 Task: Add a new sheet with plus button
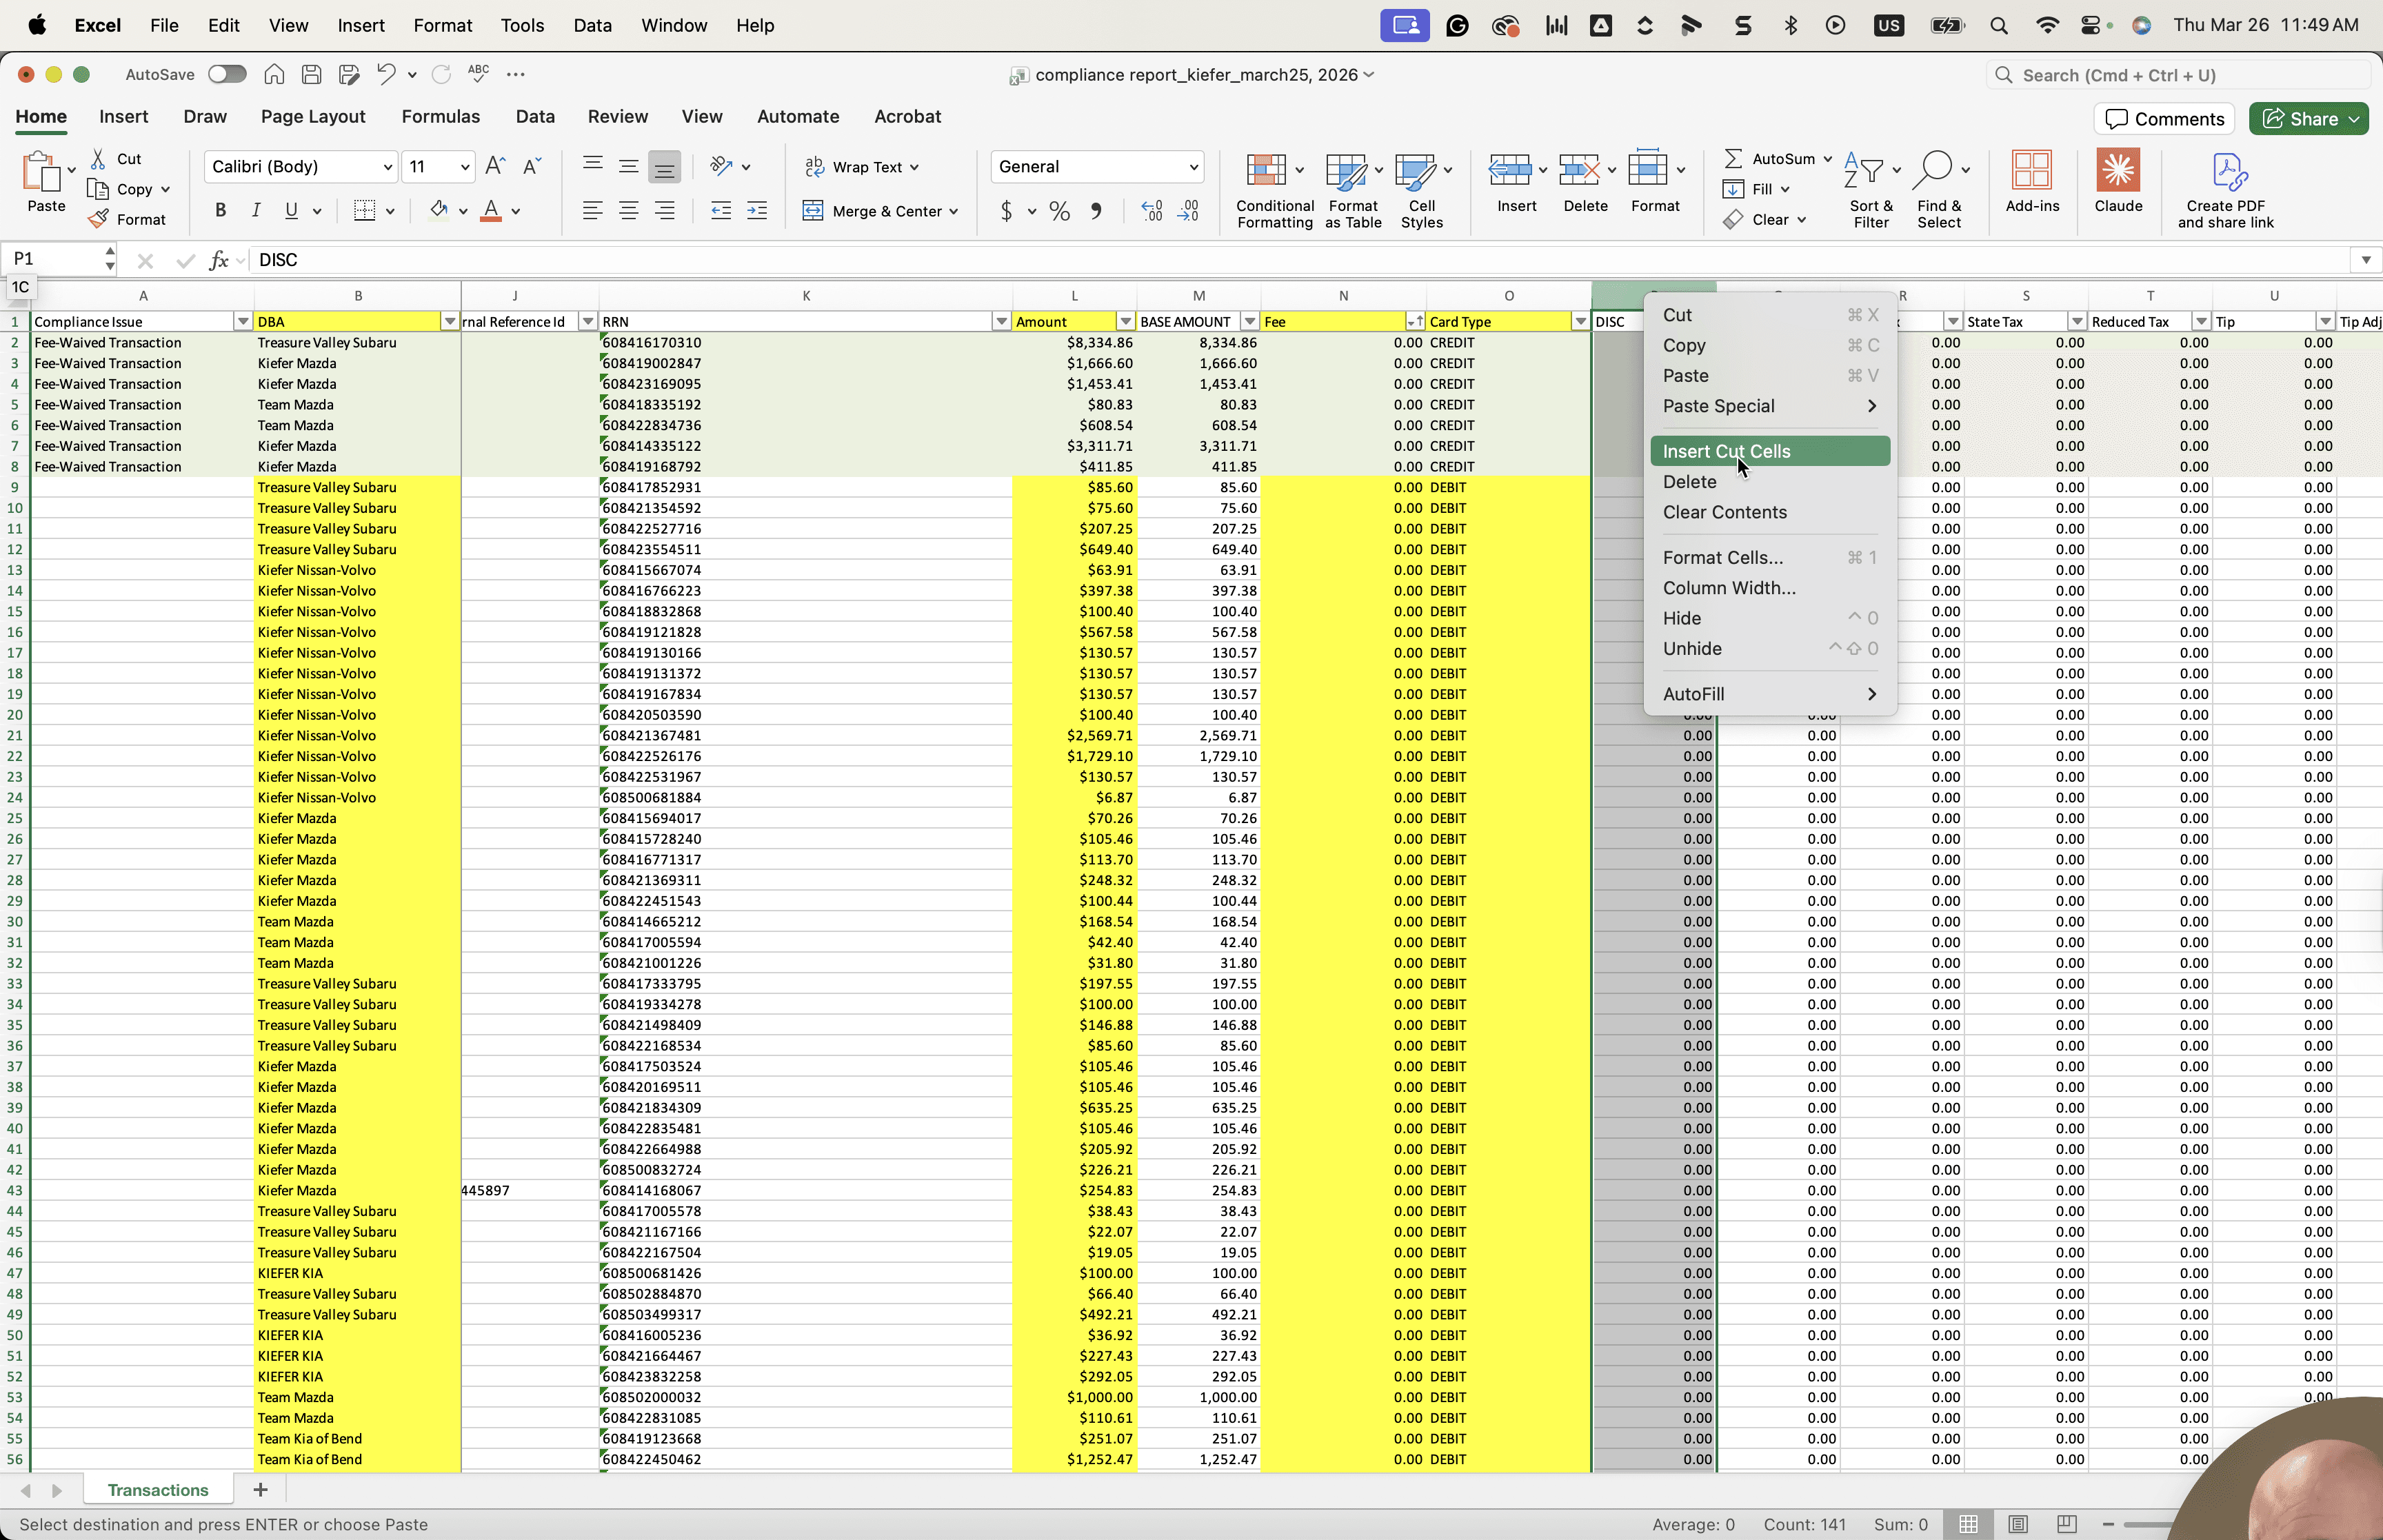(x=260, y=1490)
